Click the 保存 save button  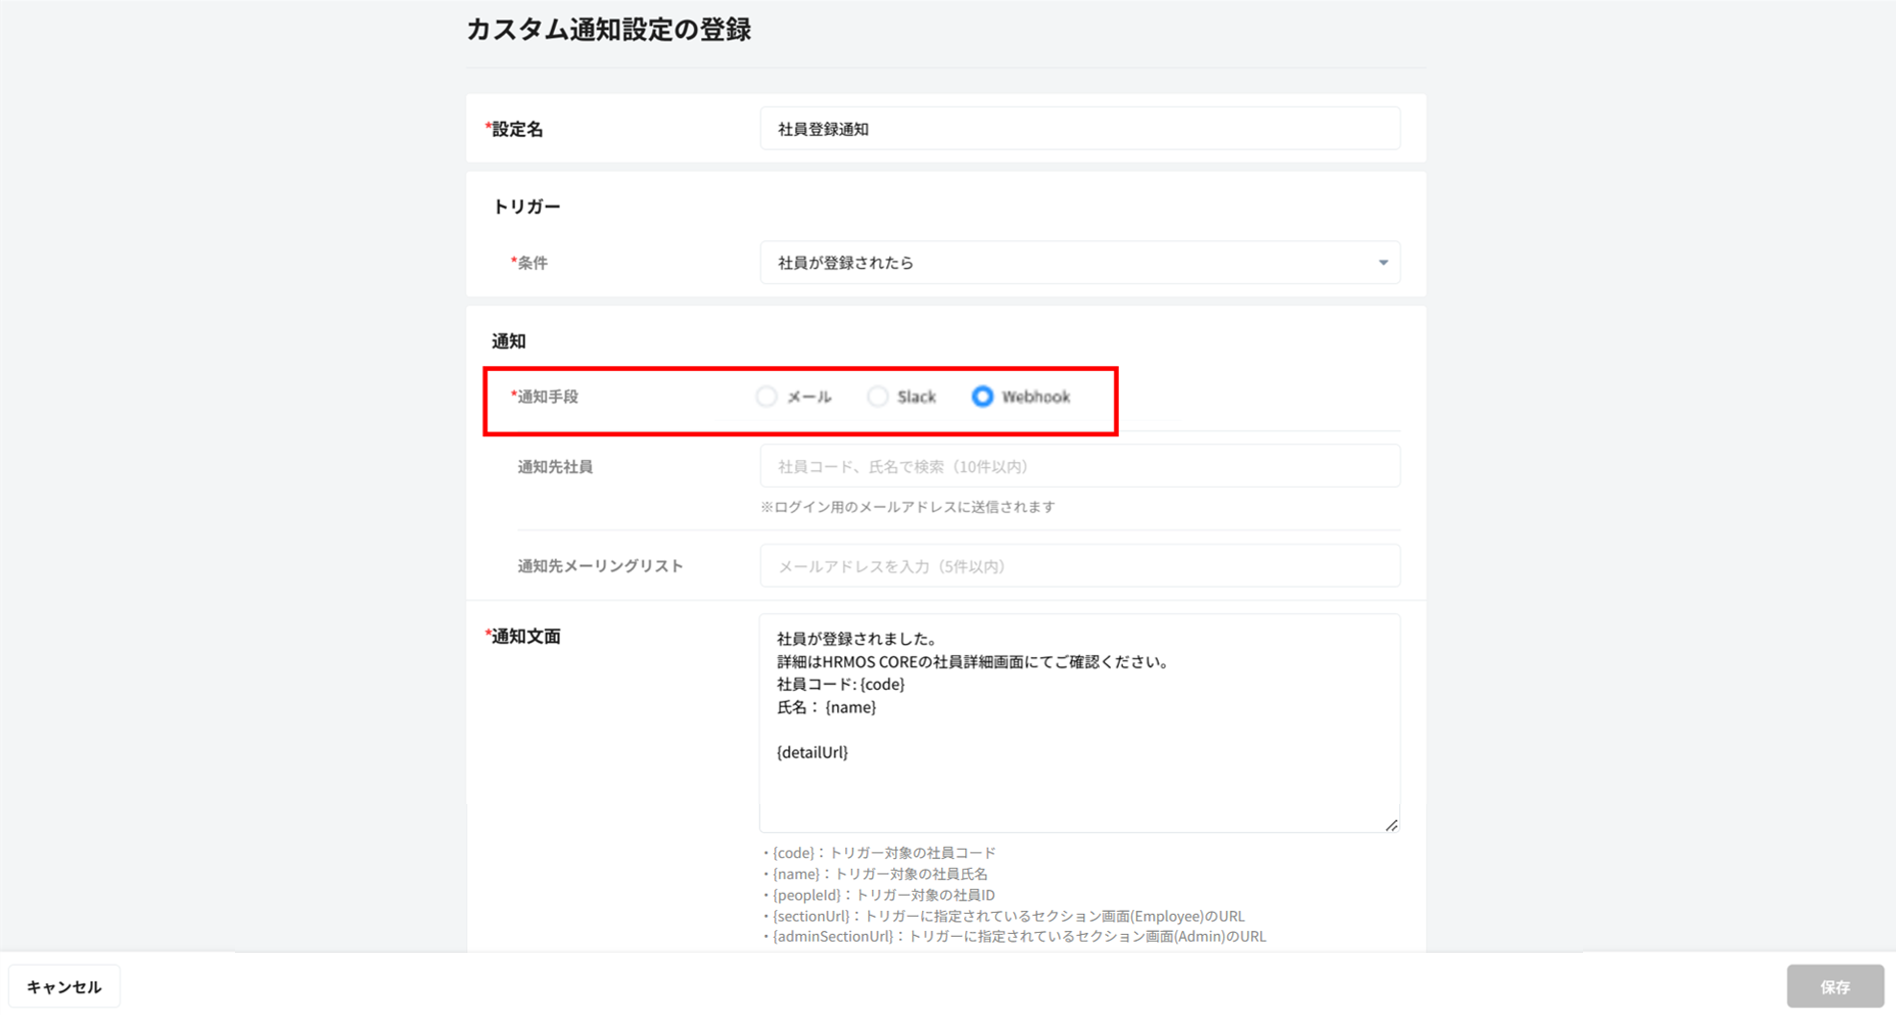tap(1834, 987)
